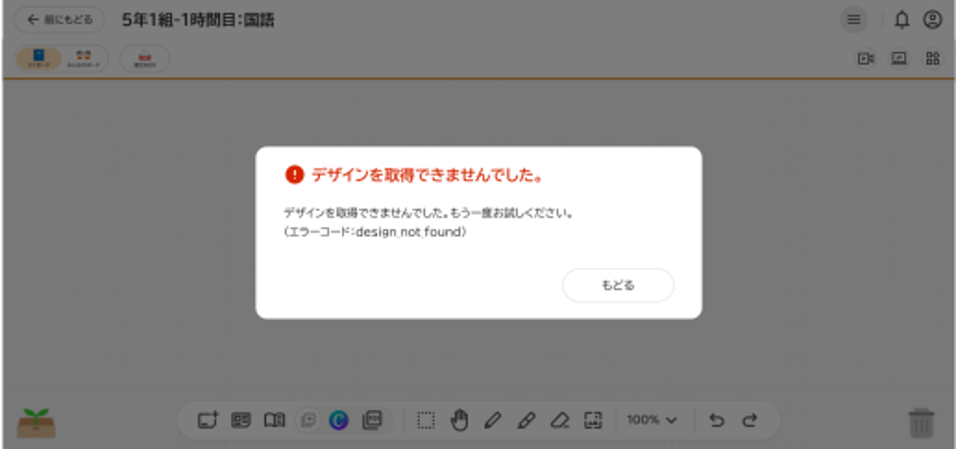Click the text recognition frame icon

tap(593, 420)
